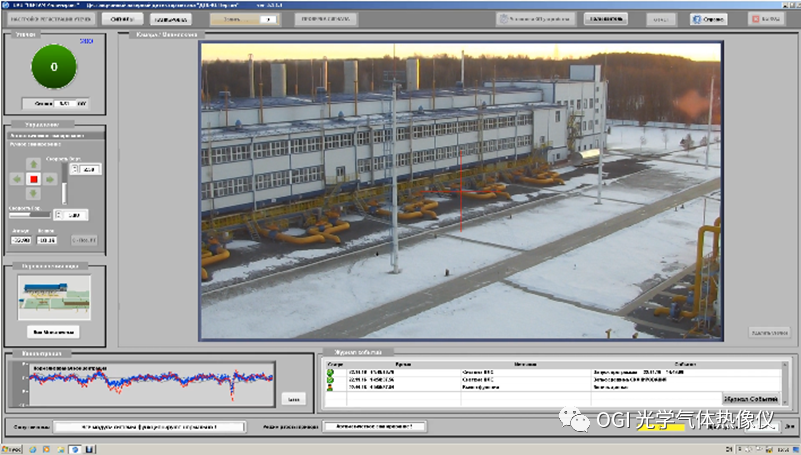801x455 pixels.
Task: Click the elevation angle field showing -10.16
Action: tap(46, 240)
